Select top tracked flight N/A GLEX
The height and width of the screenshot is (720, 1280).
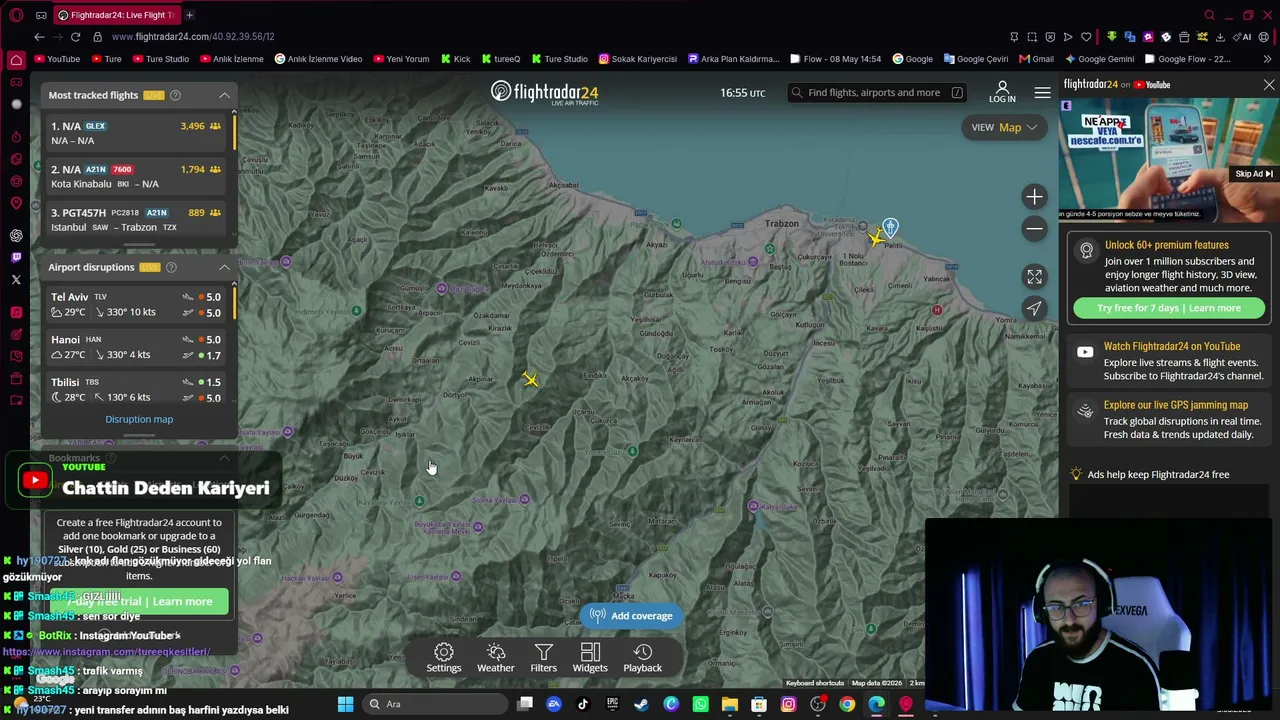coord(138,133)
